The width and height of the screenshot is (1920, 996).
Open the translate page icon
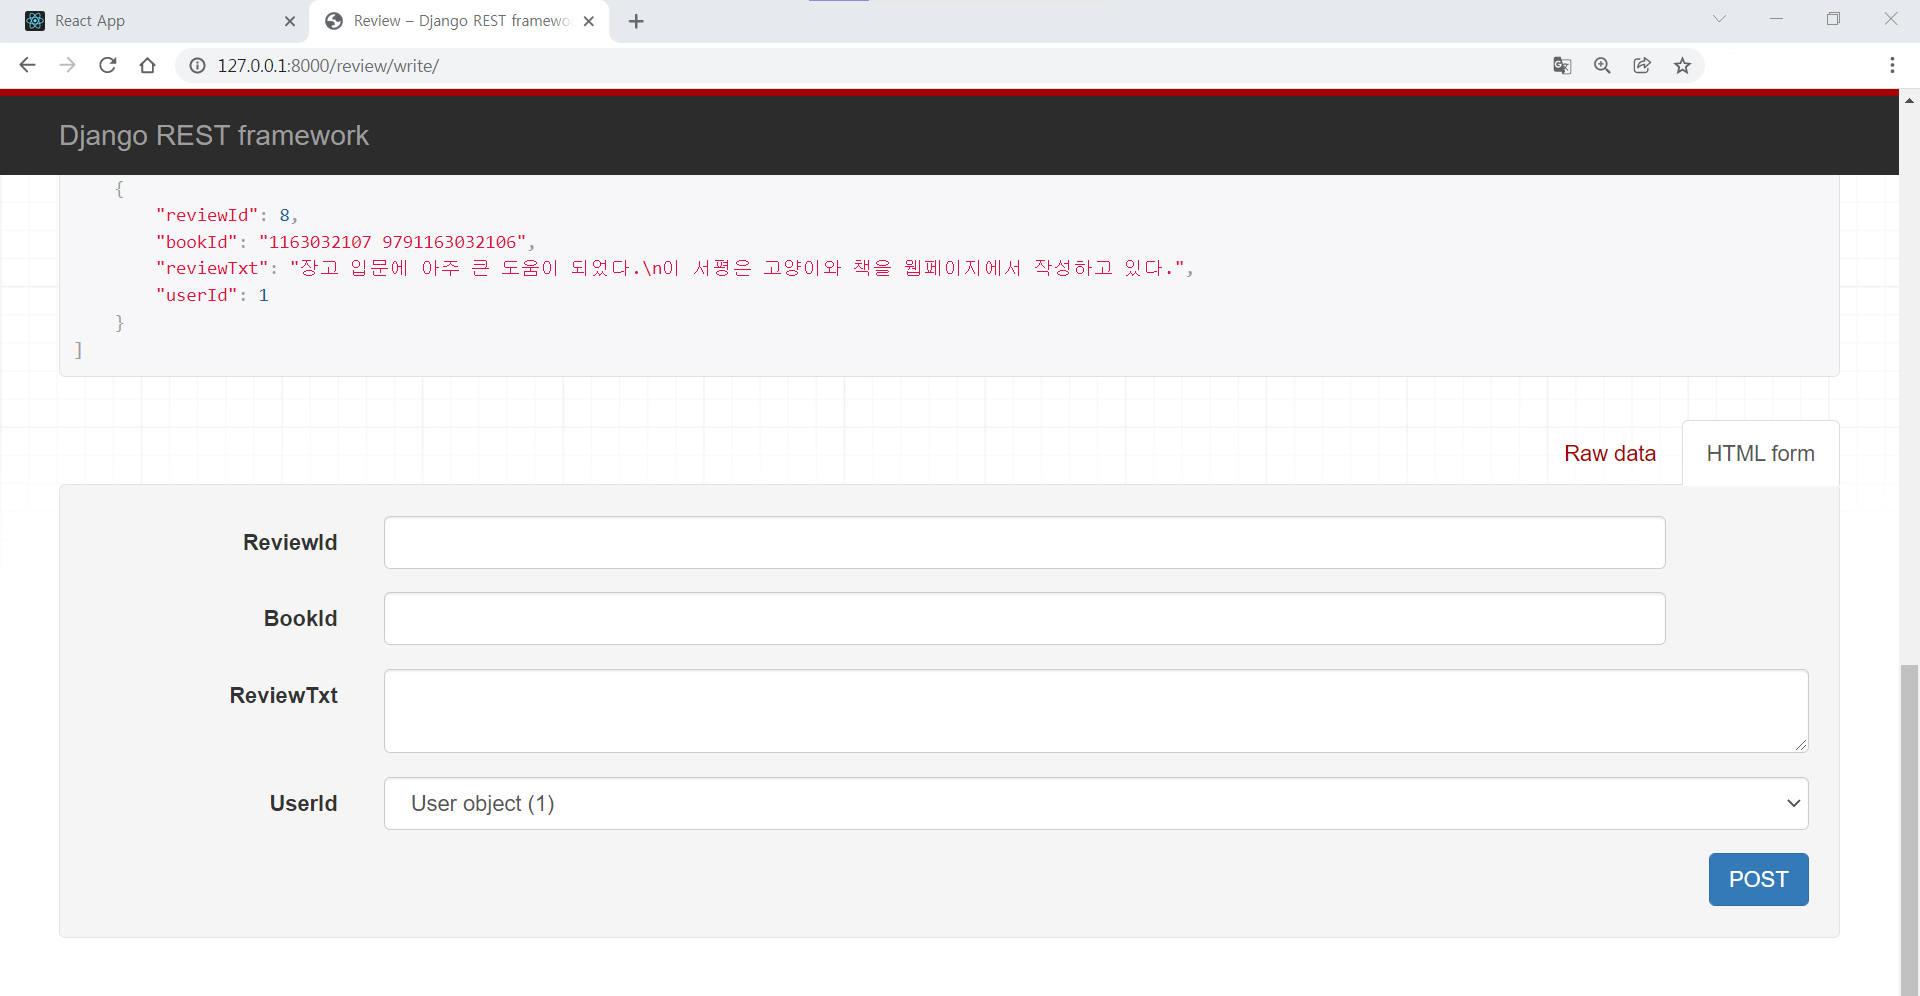click(1562, 65)
